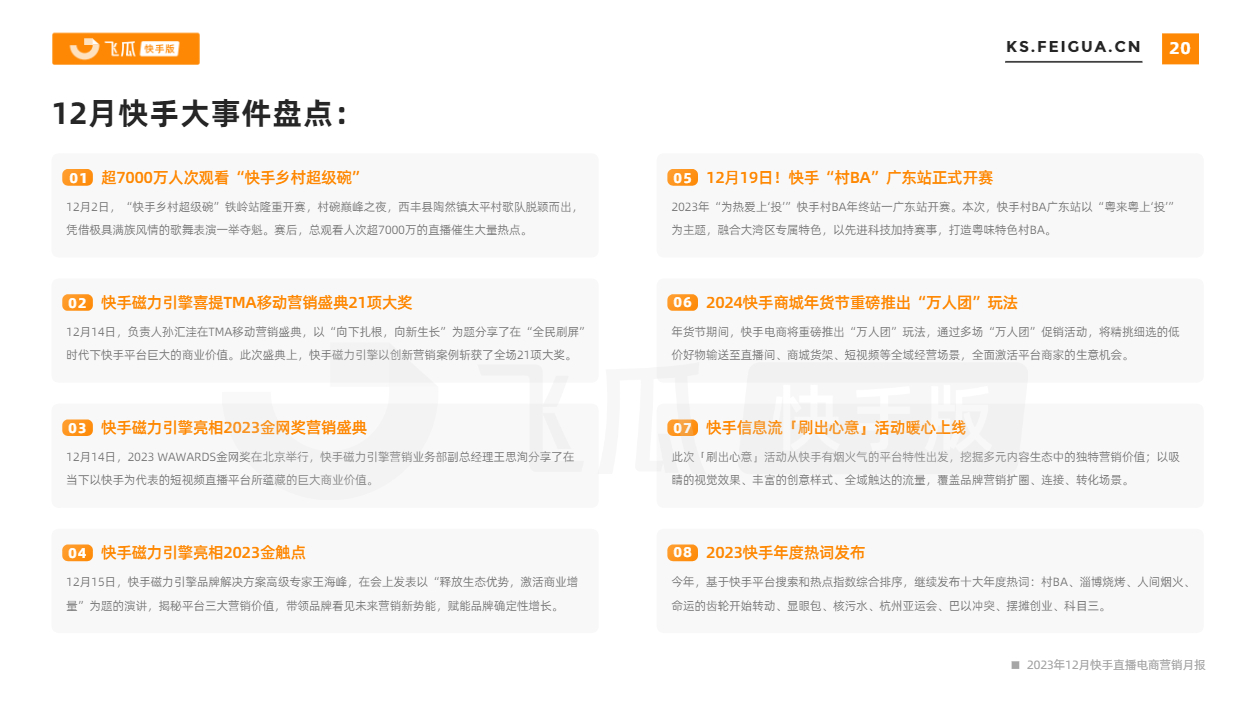The height and width of the screenshot is (703, 1250).
Task: Click heading 12月19日！快手"村BA"广东站正式开赛
Action: 849,178
